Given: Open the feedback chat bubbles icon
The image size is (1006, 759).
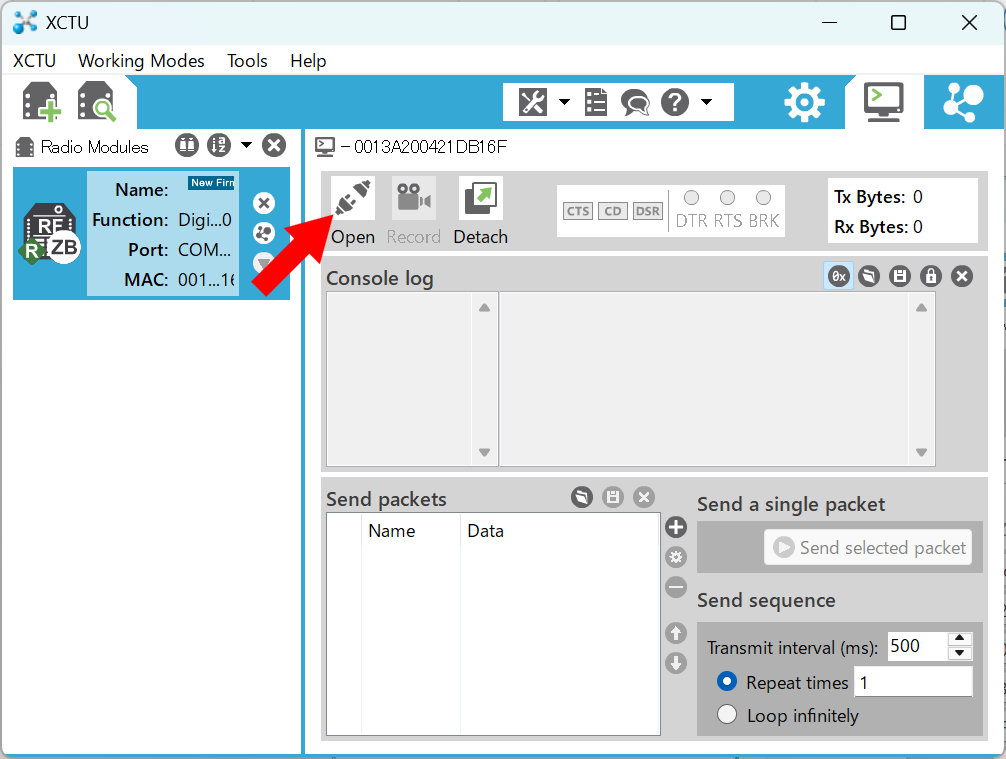Looking at the screenshot, I should click(x=635, y=103).
